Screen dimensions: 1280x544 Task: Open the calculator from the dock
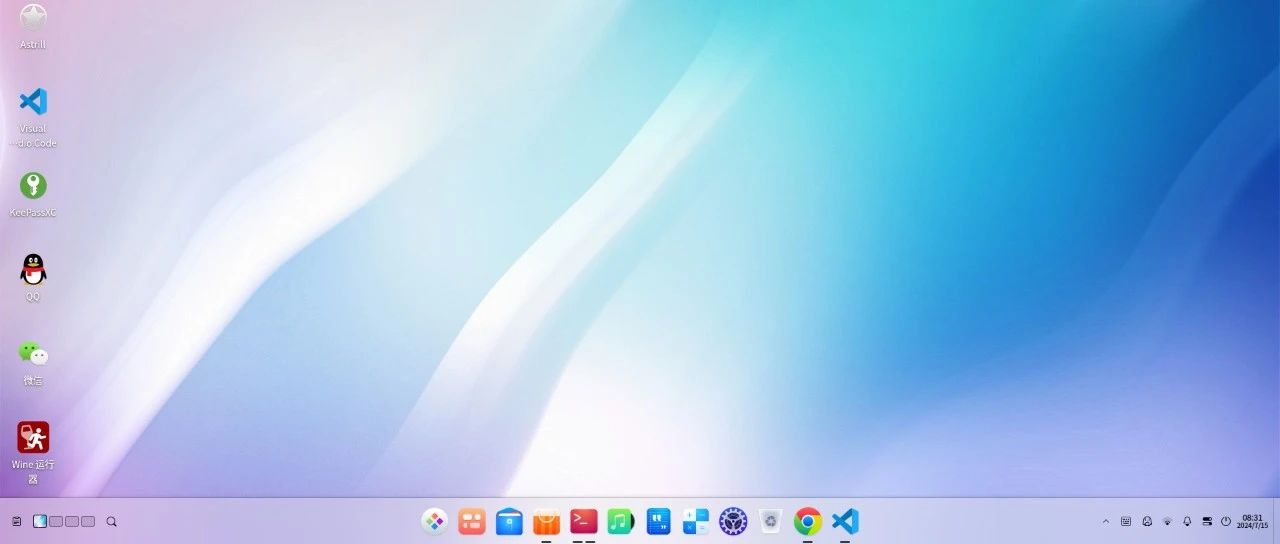[x=696, y=521]
